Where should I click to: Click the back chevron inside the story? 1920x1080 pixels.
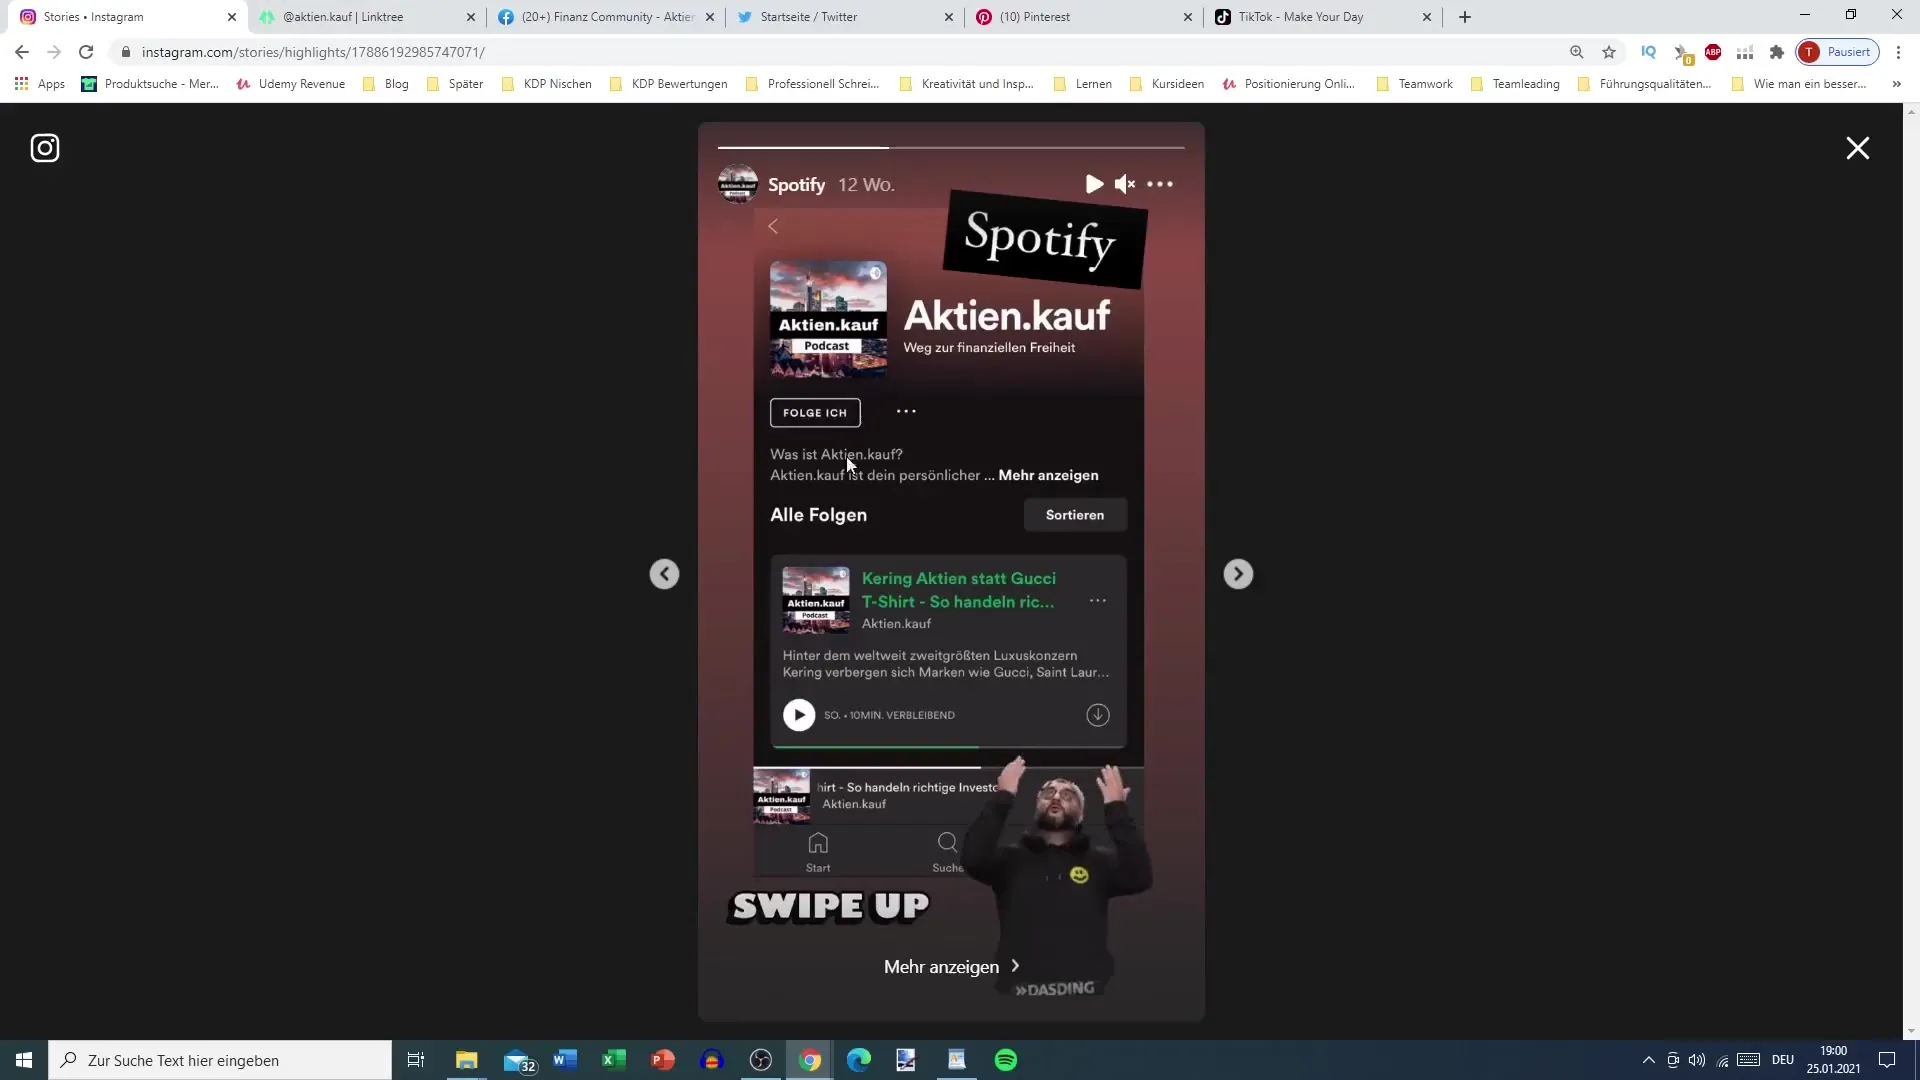pyautogui.click(x=773, y=227)
